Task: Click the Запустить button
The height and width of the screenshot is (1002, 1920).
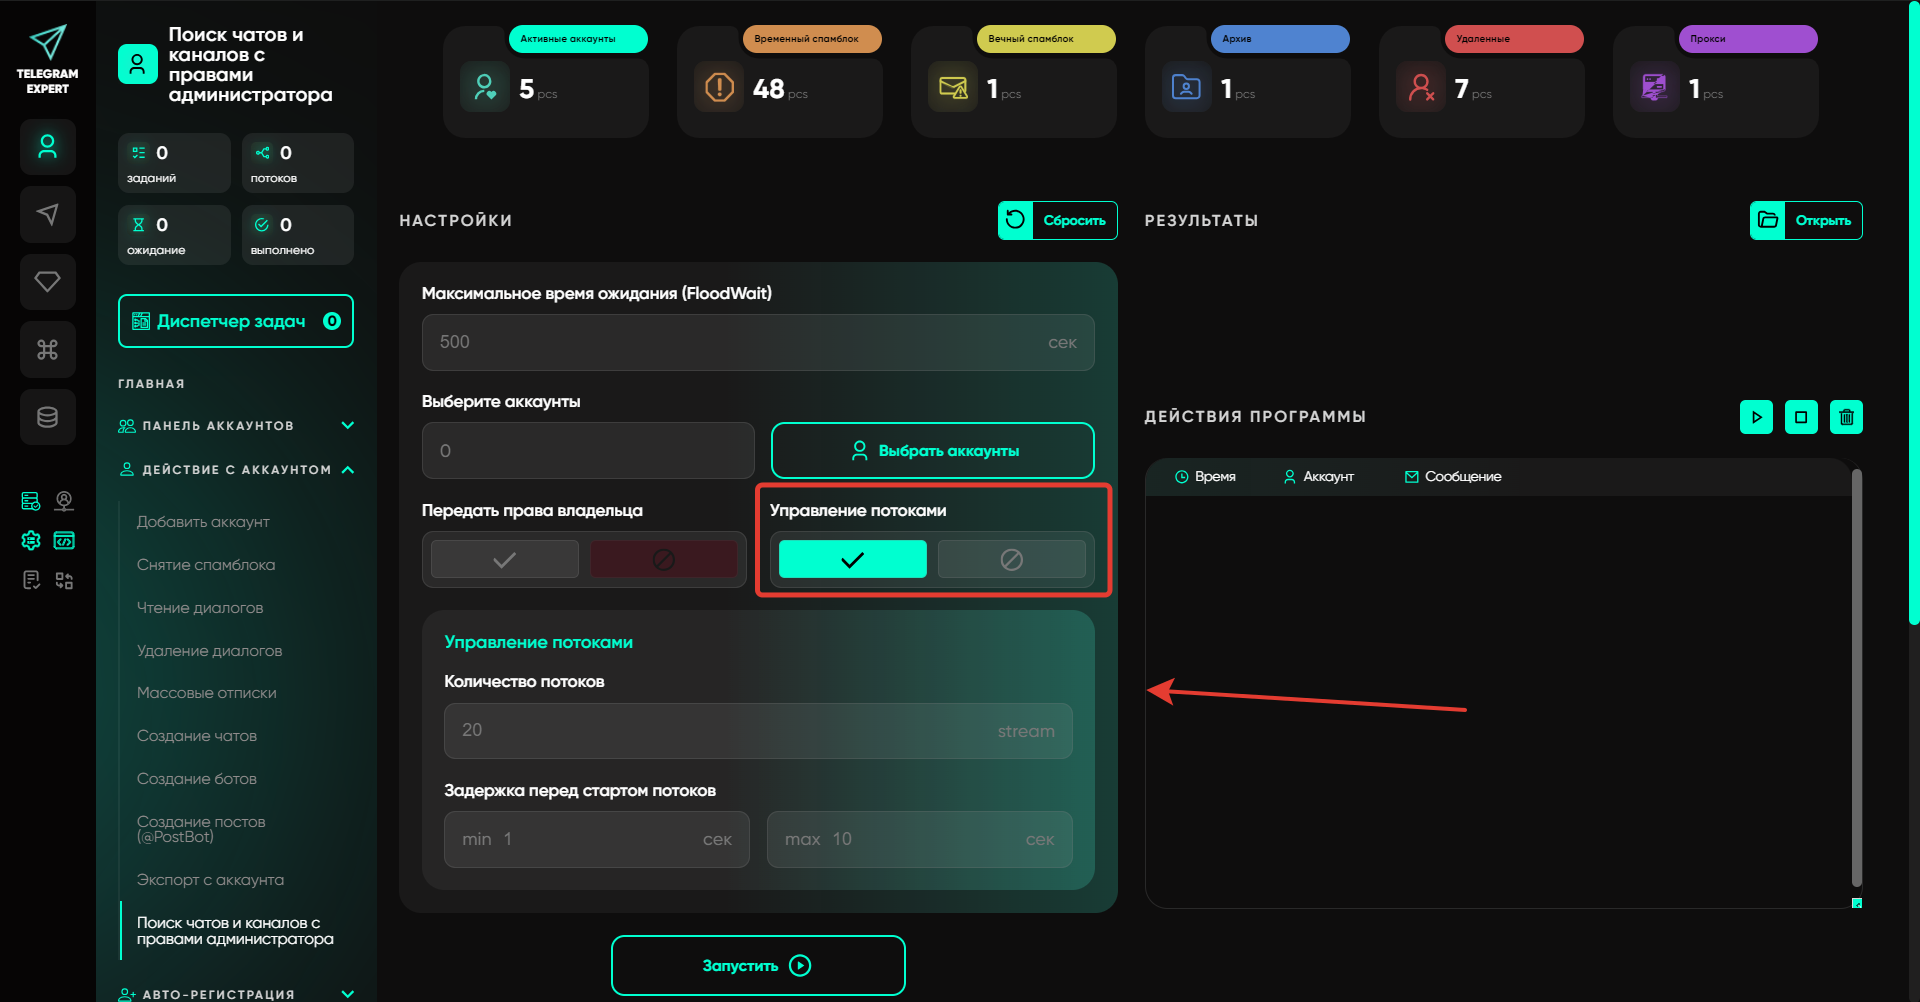Action: (758, 966)
